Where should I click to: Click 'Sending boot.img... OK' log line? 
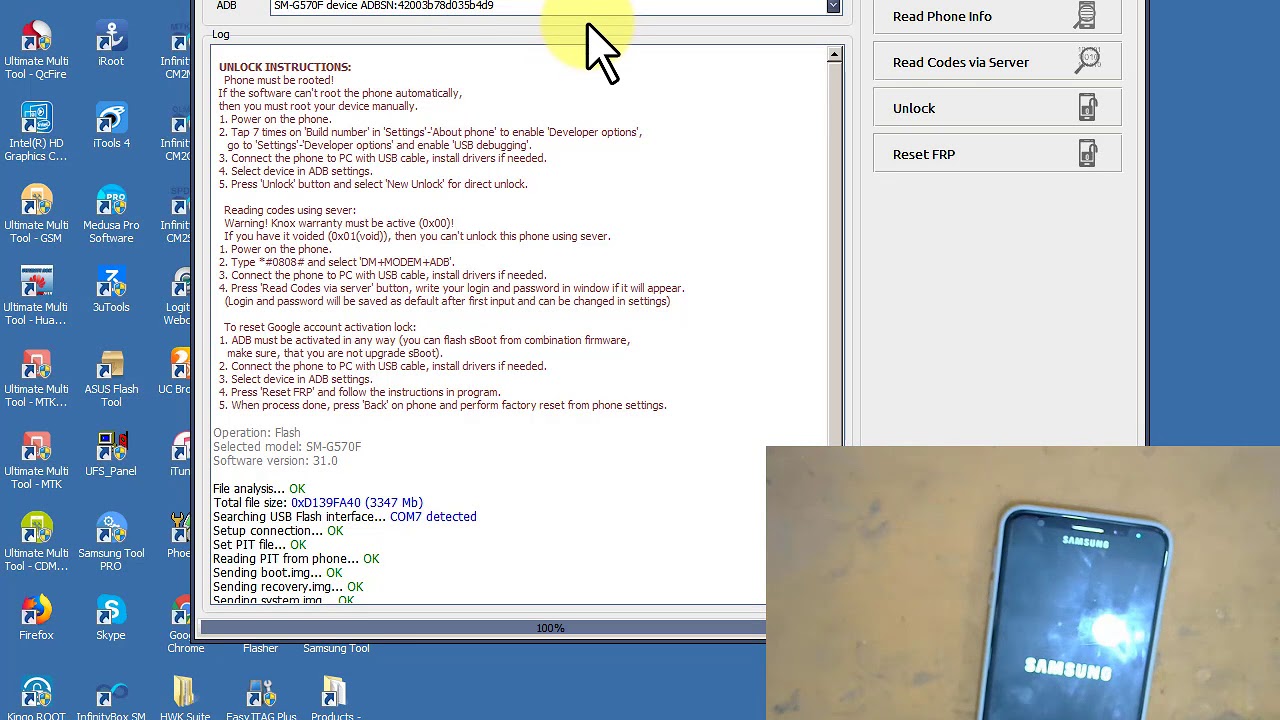(x=278, y=573)
